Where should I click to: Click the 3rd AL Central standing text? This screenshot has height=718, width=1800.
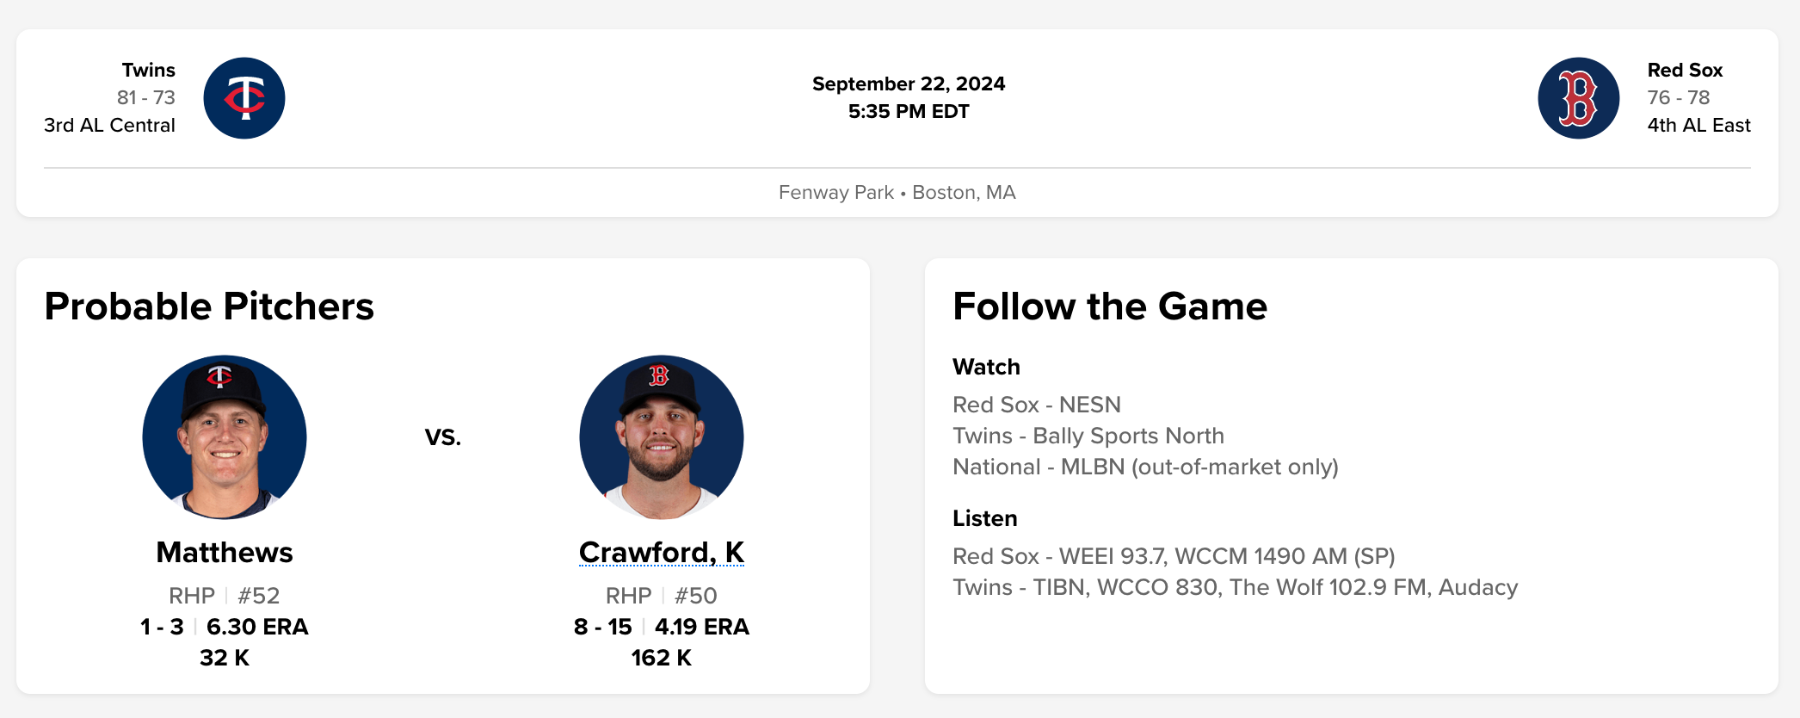tap(109, 125)
